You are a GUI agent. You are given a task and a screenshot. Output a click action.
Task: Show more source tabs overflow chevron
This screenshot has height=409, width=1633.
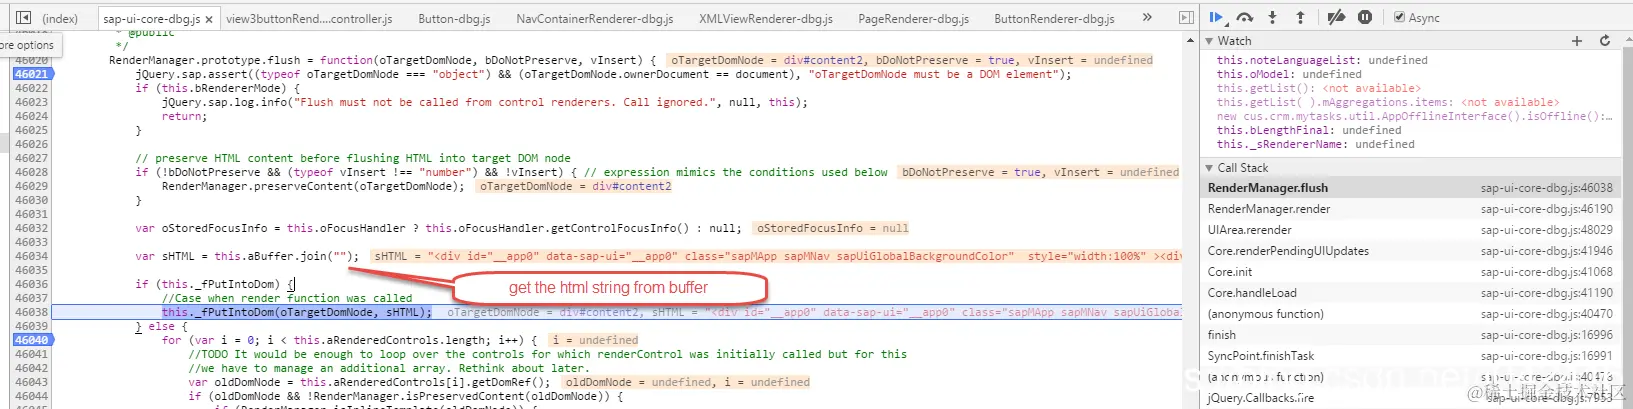coord(1147,18)
